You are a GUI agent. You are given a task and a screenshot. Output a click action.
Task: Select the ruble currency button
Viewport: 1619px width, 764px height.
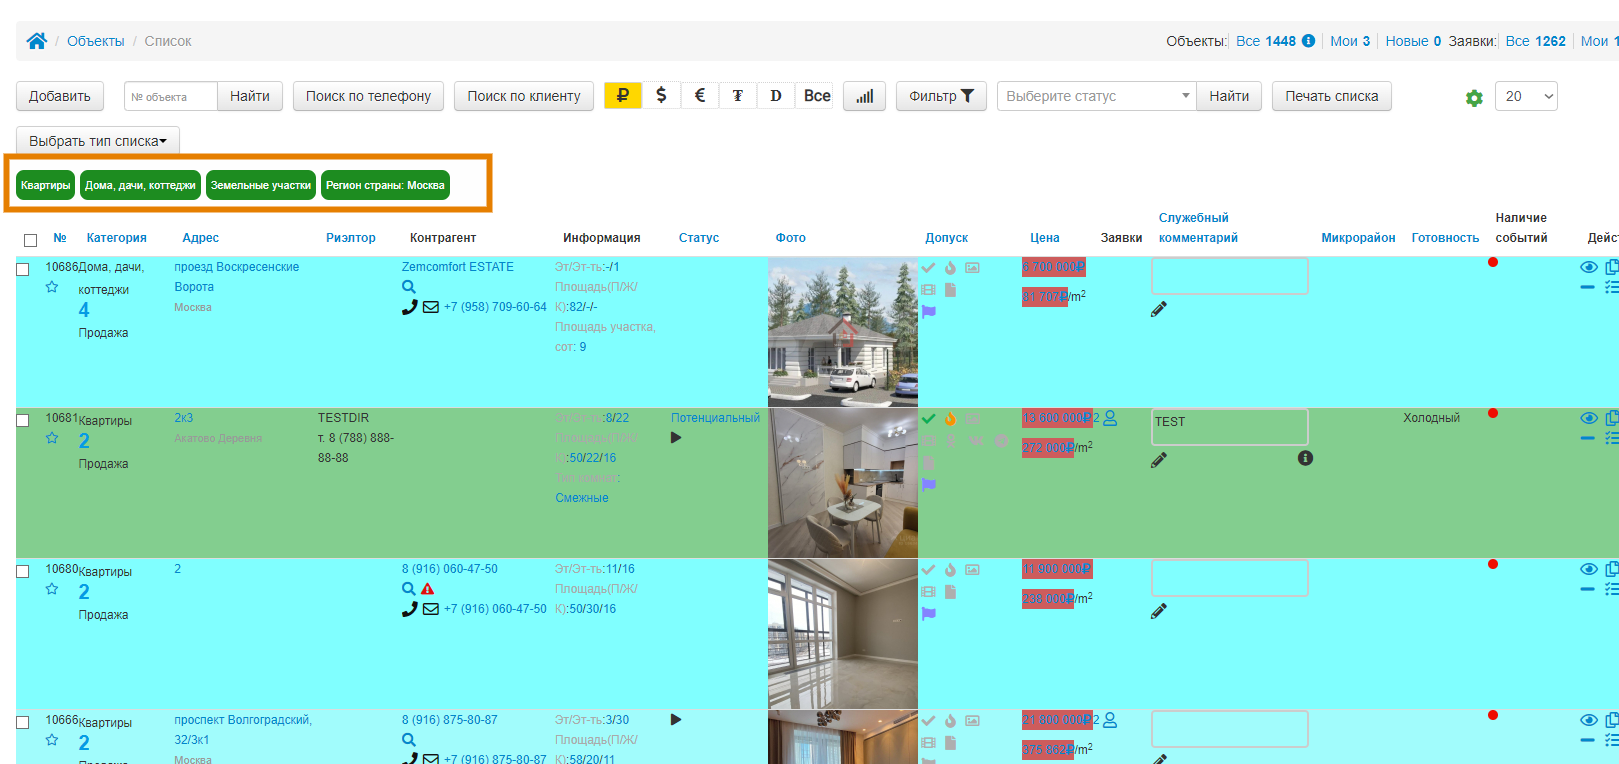[x=623, y=96]
